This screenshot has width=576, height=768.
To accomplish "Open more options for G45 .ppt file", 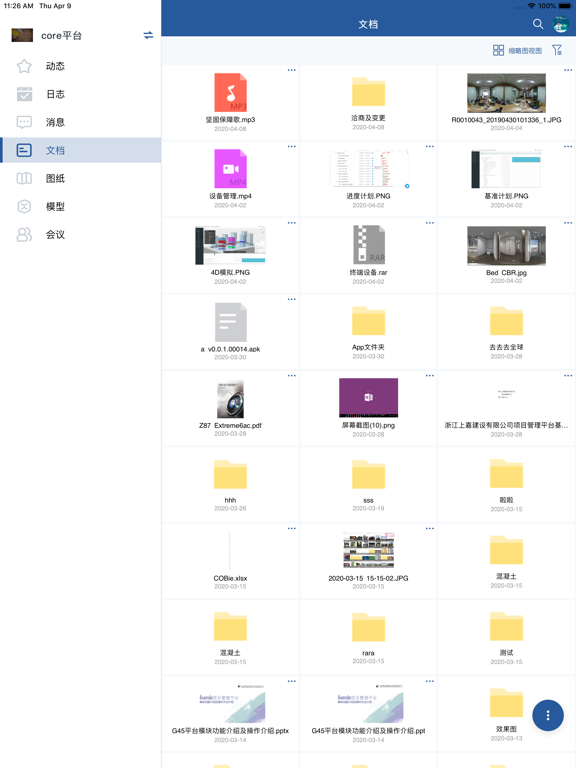I will click(x=430, y=681).
